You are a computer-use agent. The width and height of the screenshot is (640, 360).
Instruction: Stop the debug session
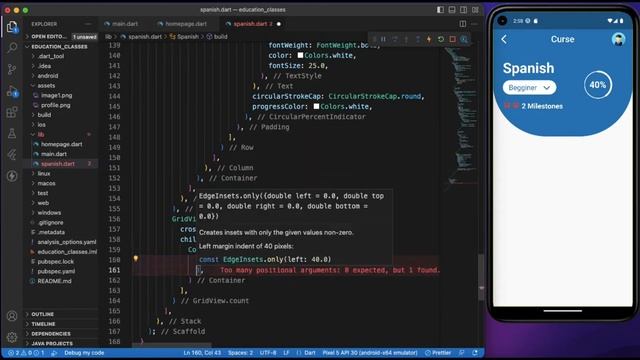point(452,39)
